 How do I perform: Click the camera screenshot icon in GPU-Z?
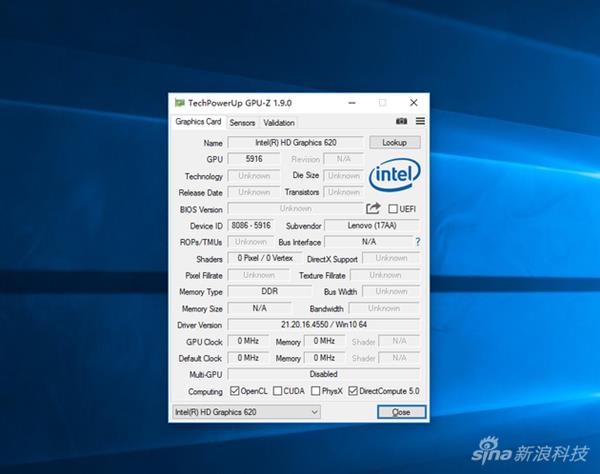(x=401, y=121)
